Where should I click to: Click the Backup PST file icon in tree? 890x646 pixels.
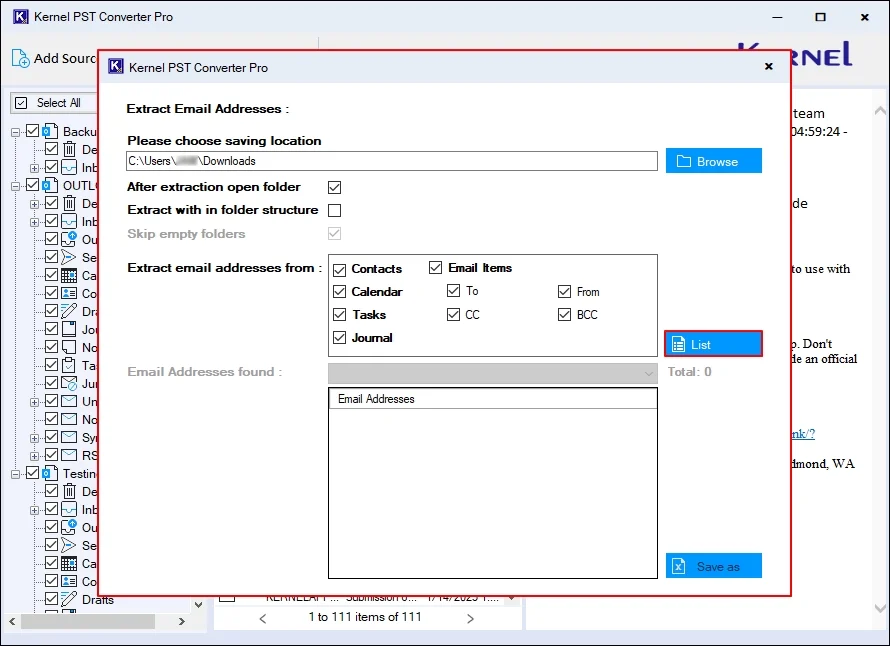(x=50, y=132)
